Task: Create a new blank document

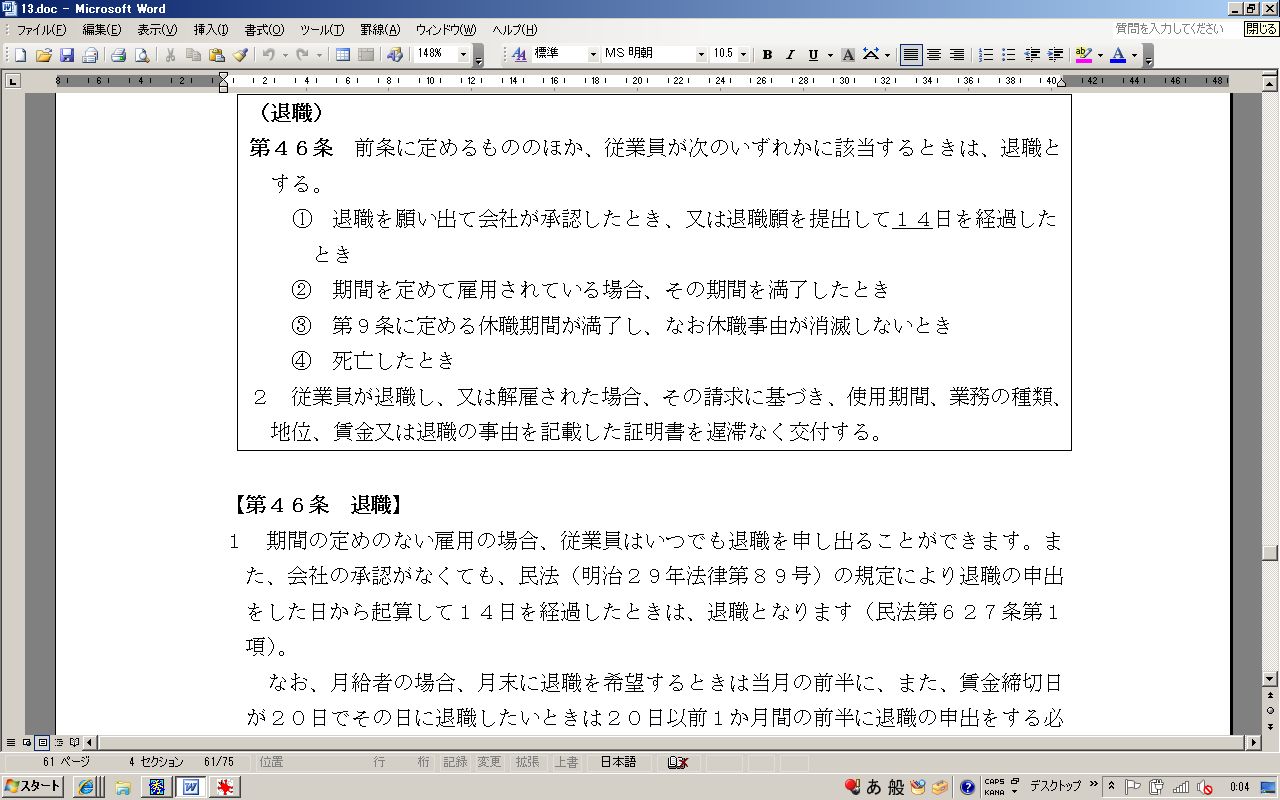Action: click(21, 55)
